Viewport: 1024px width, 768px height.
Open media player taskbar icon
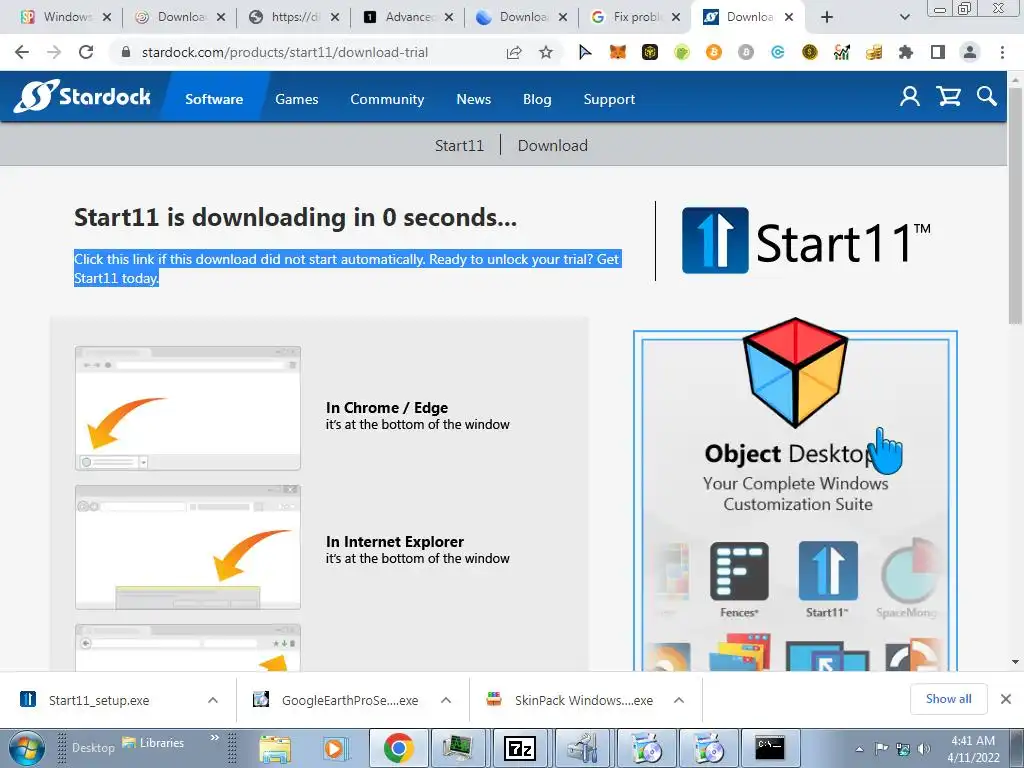(337, 748)
